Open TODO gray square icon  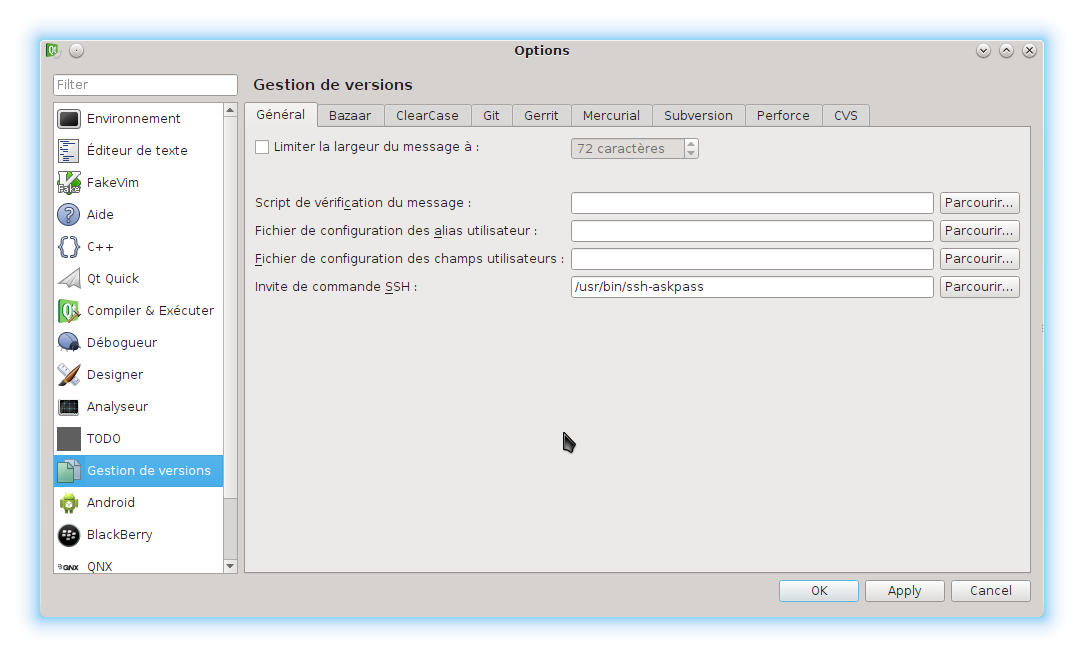[68, 438]
